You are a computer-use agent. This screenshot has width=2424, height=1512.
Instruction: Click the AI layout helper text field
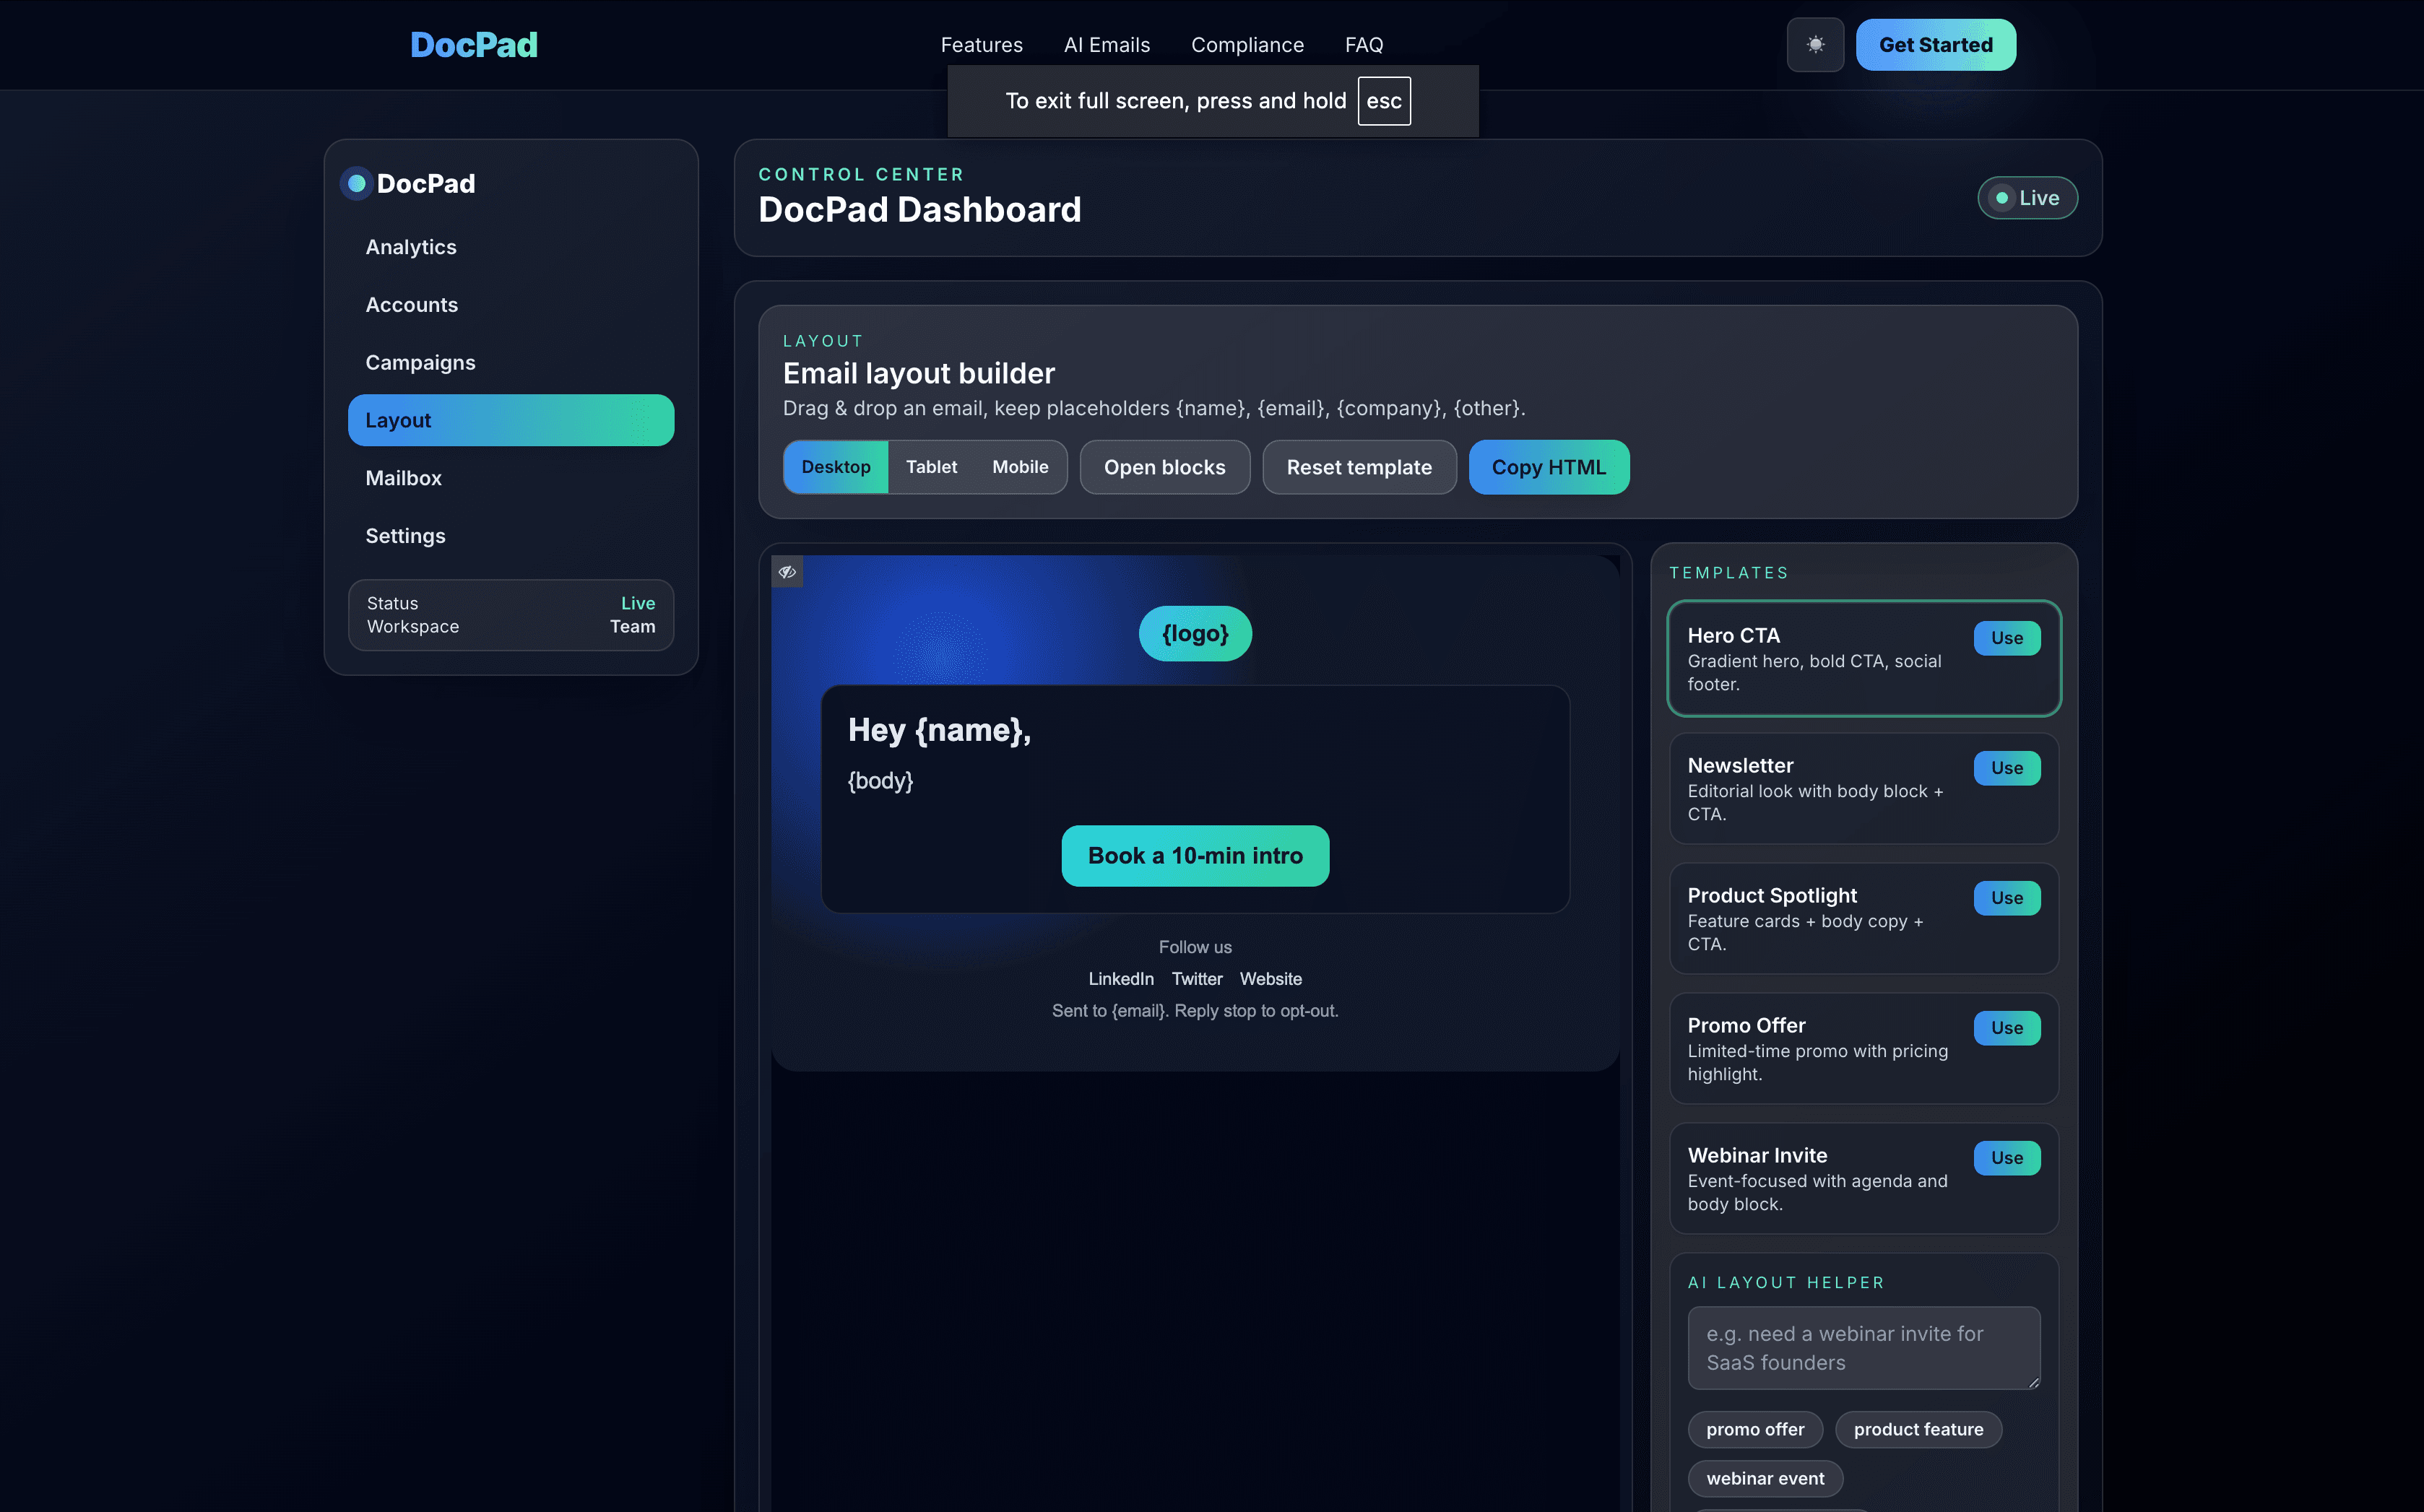point(1864,1348)
